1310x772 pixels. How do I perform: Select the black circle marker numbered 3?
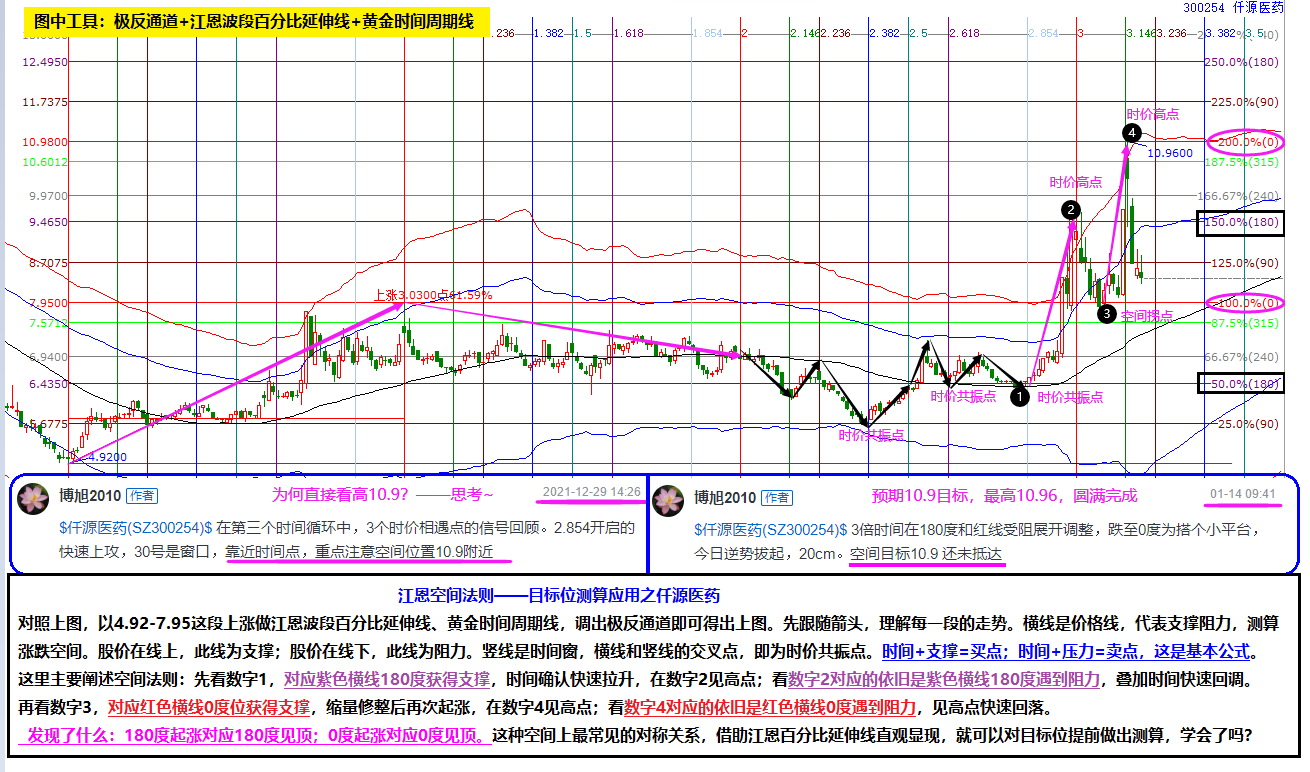coord(1107,314)
